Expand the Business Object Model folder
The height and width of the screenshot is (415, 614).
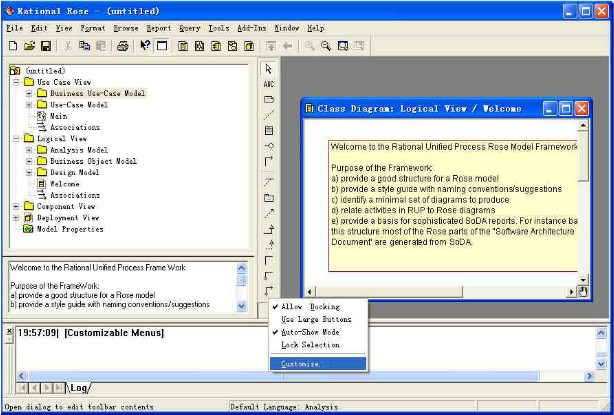[x=29, y=161]
